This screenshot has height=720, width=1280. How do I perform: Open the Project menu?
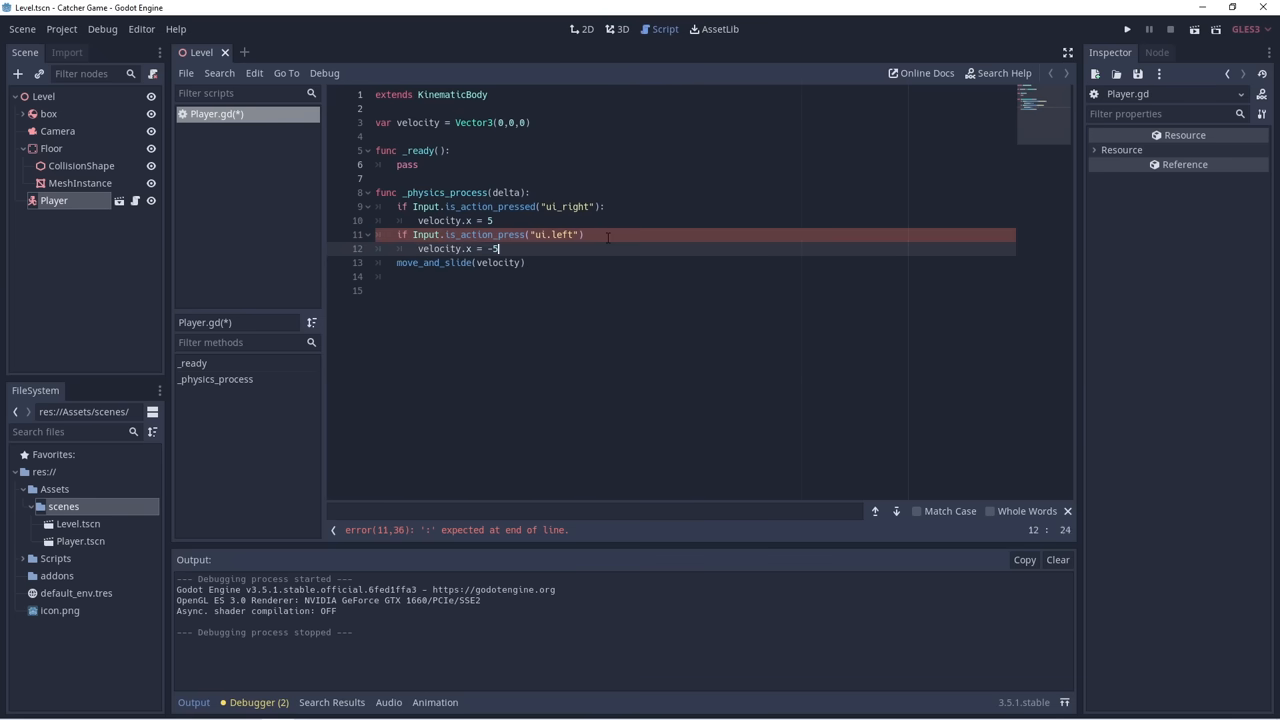pos(61,28)
